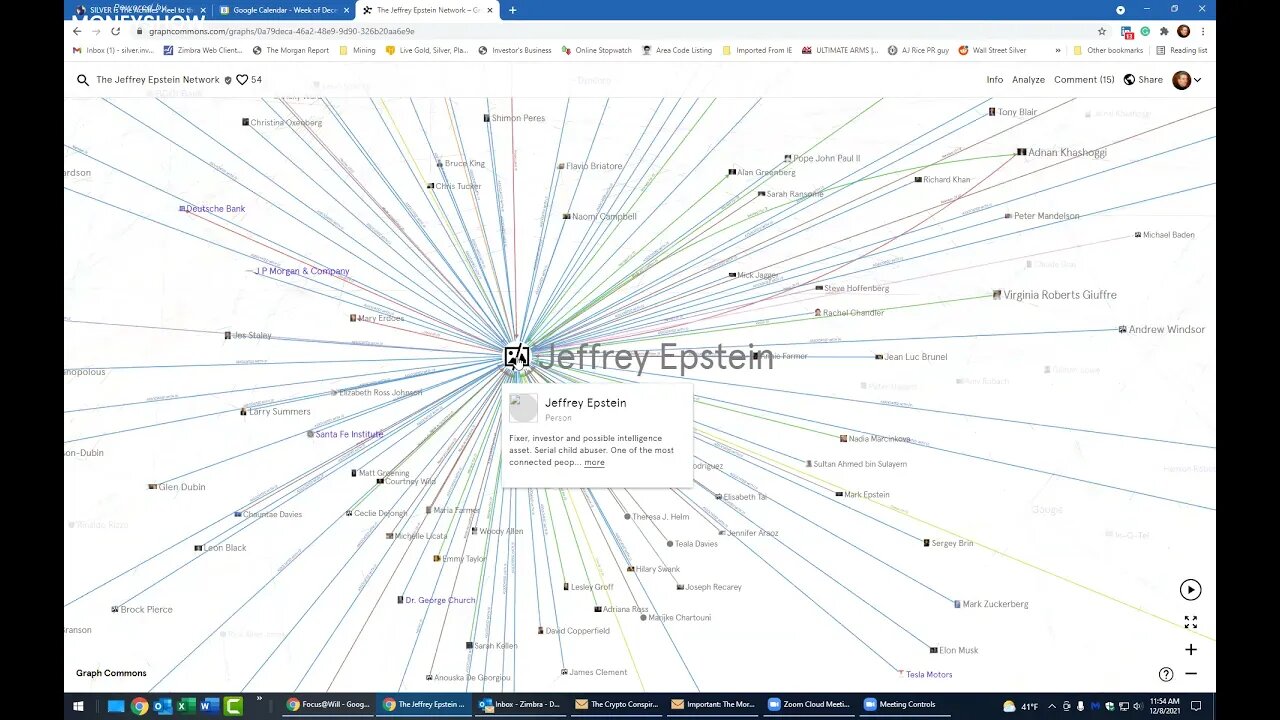Open Excel from the taskbar
Image resolution: width=1280 pixels, height=720 pixels.
pyautogui.click(x=186, y=705)
